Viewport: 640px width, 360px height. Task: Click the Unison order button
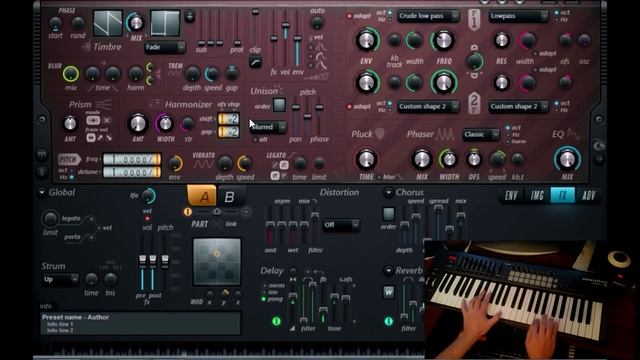coord(279,106)
